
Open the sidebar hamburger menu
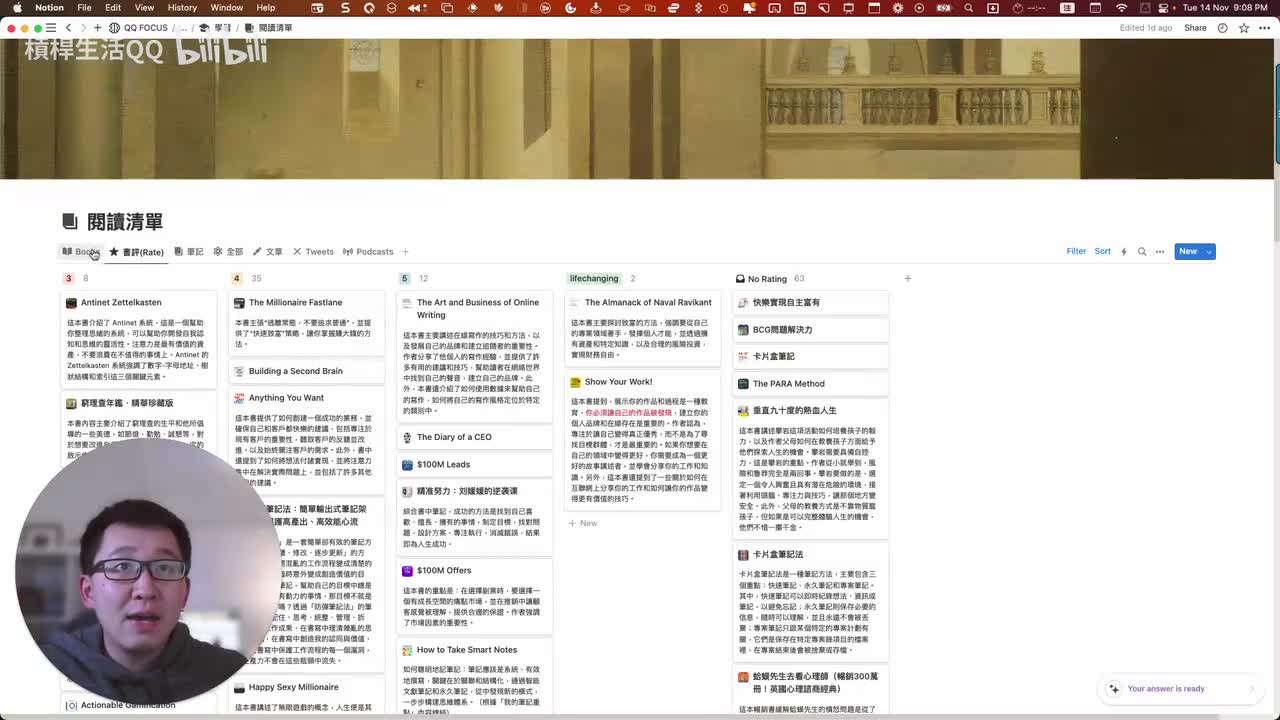pos(53,28)
